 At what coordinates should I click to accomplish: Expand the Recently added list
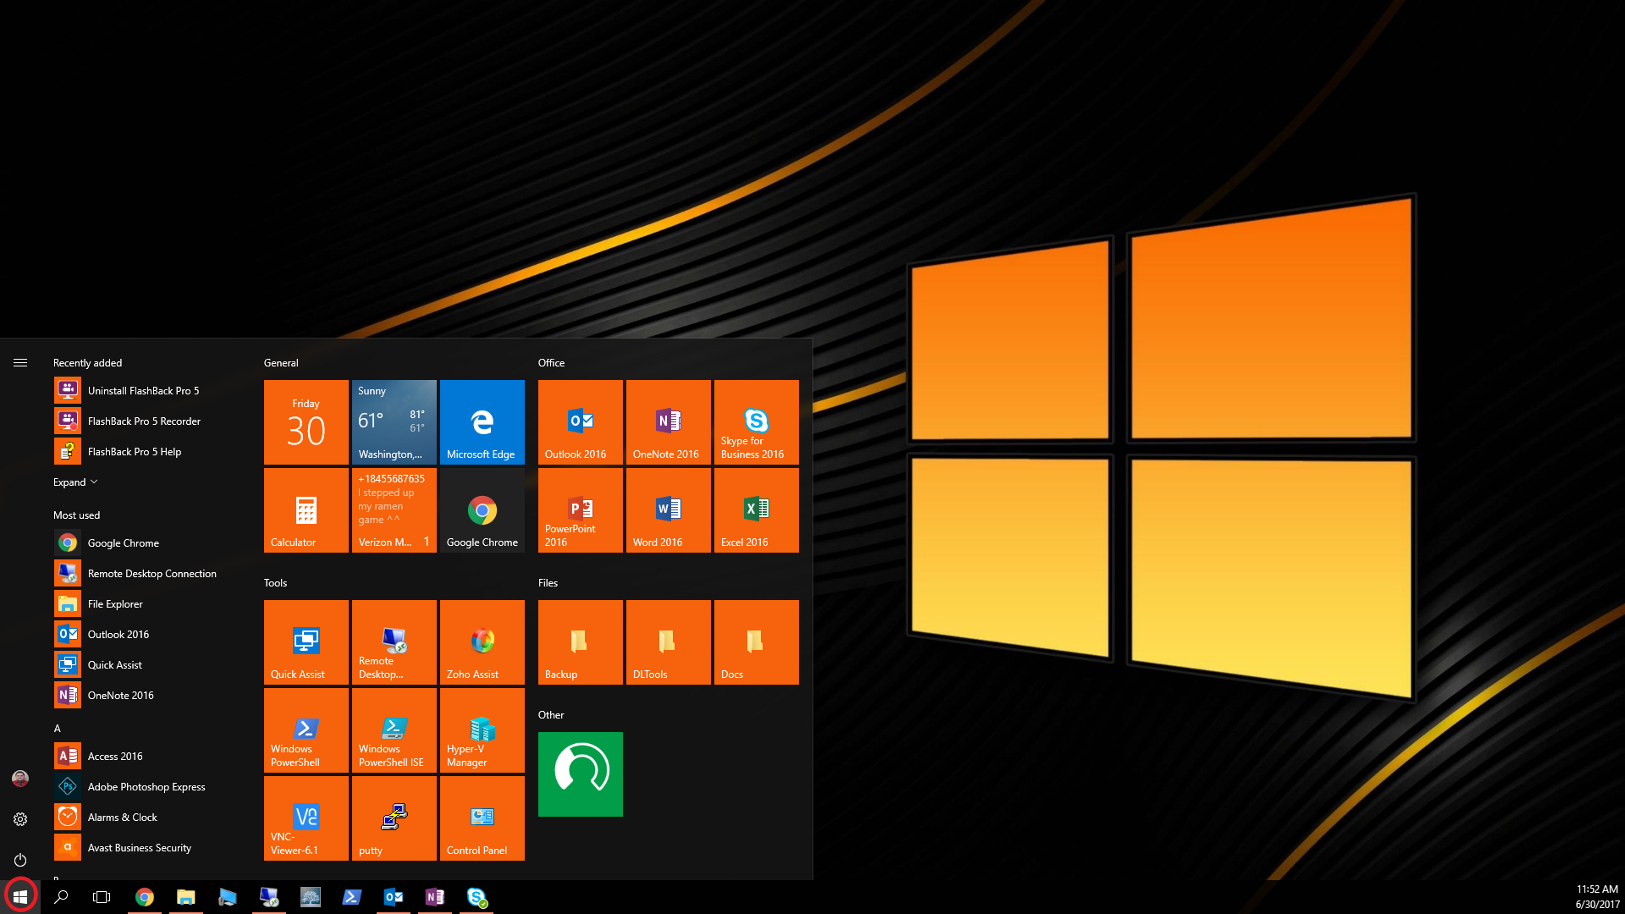[75, 482]
